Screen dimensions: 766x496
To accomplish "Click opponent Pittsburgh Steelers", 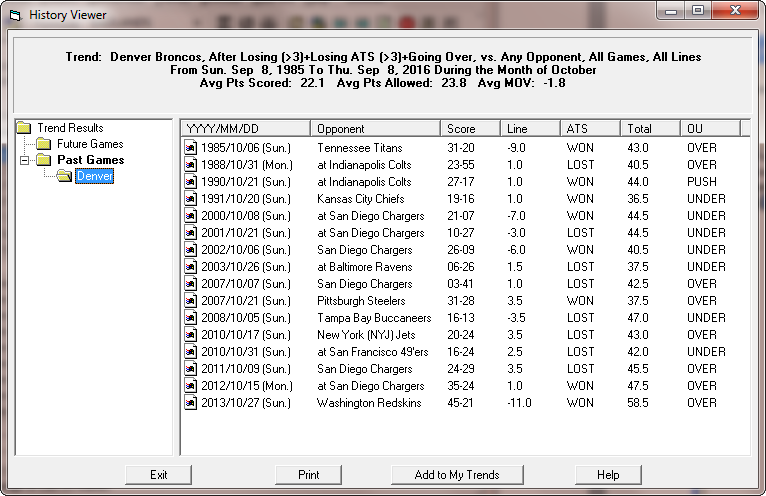I will [361, 301].
